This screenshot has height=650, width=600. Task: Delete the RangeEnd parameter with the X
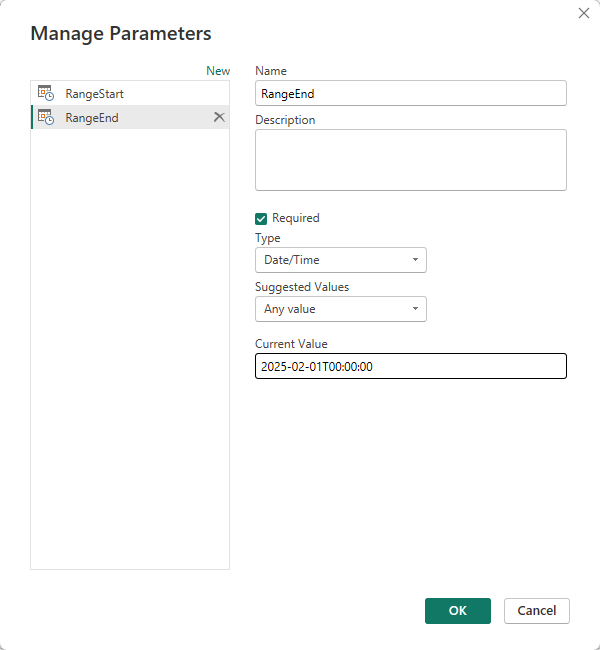[x=219, y=117]
